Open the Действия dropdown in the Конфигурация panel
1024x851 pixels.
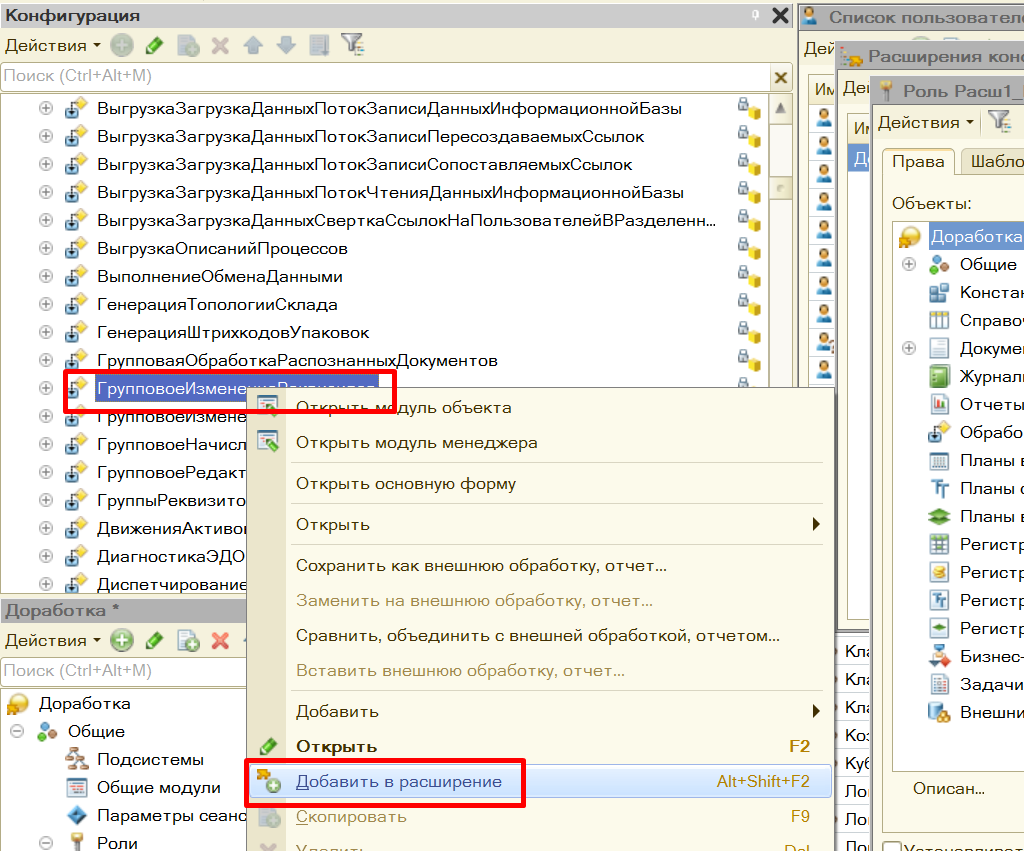(x=52, y=46)
